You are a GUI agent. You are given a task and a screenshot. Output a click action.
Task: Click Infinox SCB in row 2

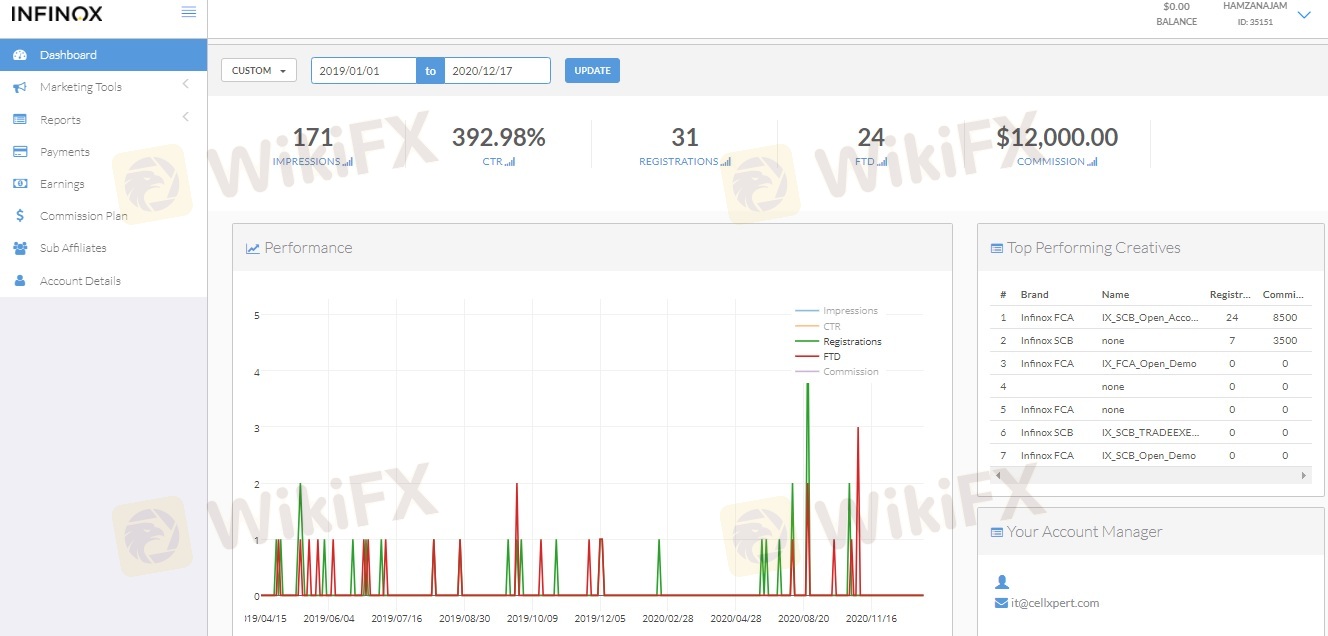click(x=1047, y=341)
